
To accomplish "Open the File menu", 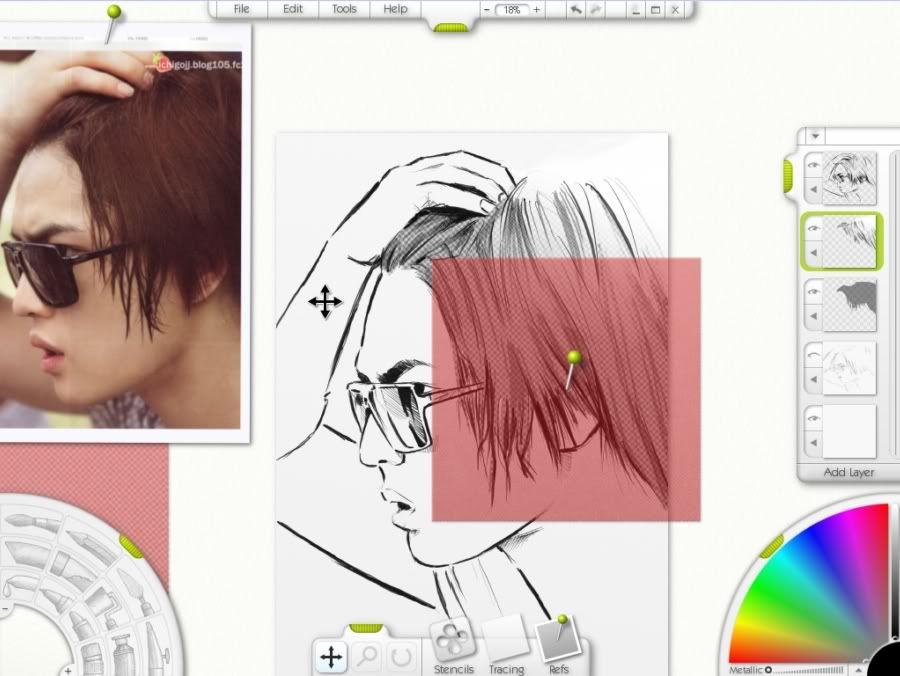I will [242, 9].
